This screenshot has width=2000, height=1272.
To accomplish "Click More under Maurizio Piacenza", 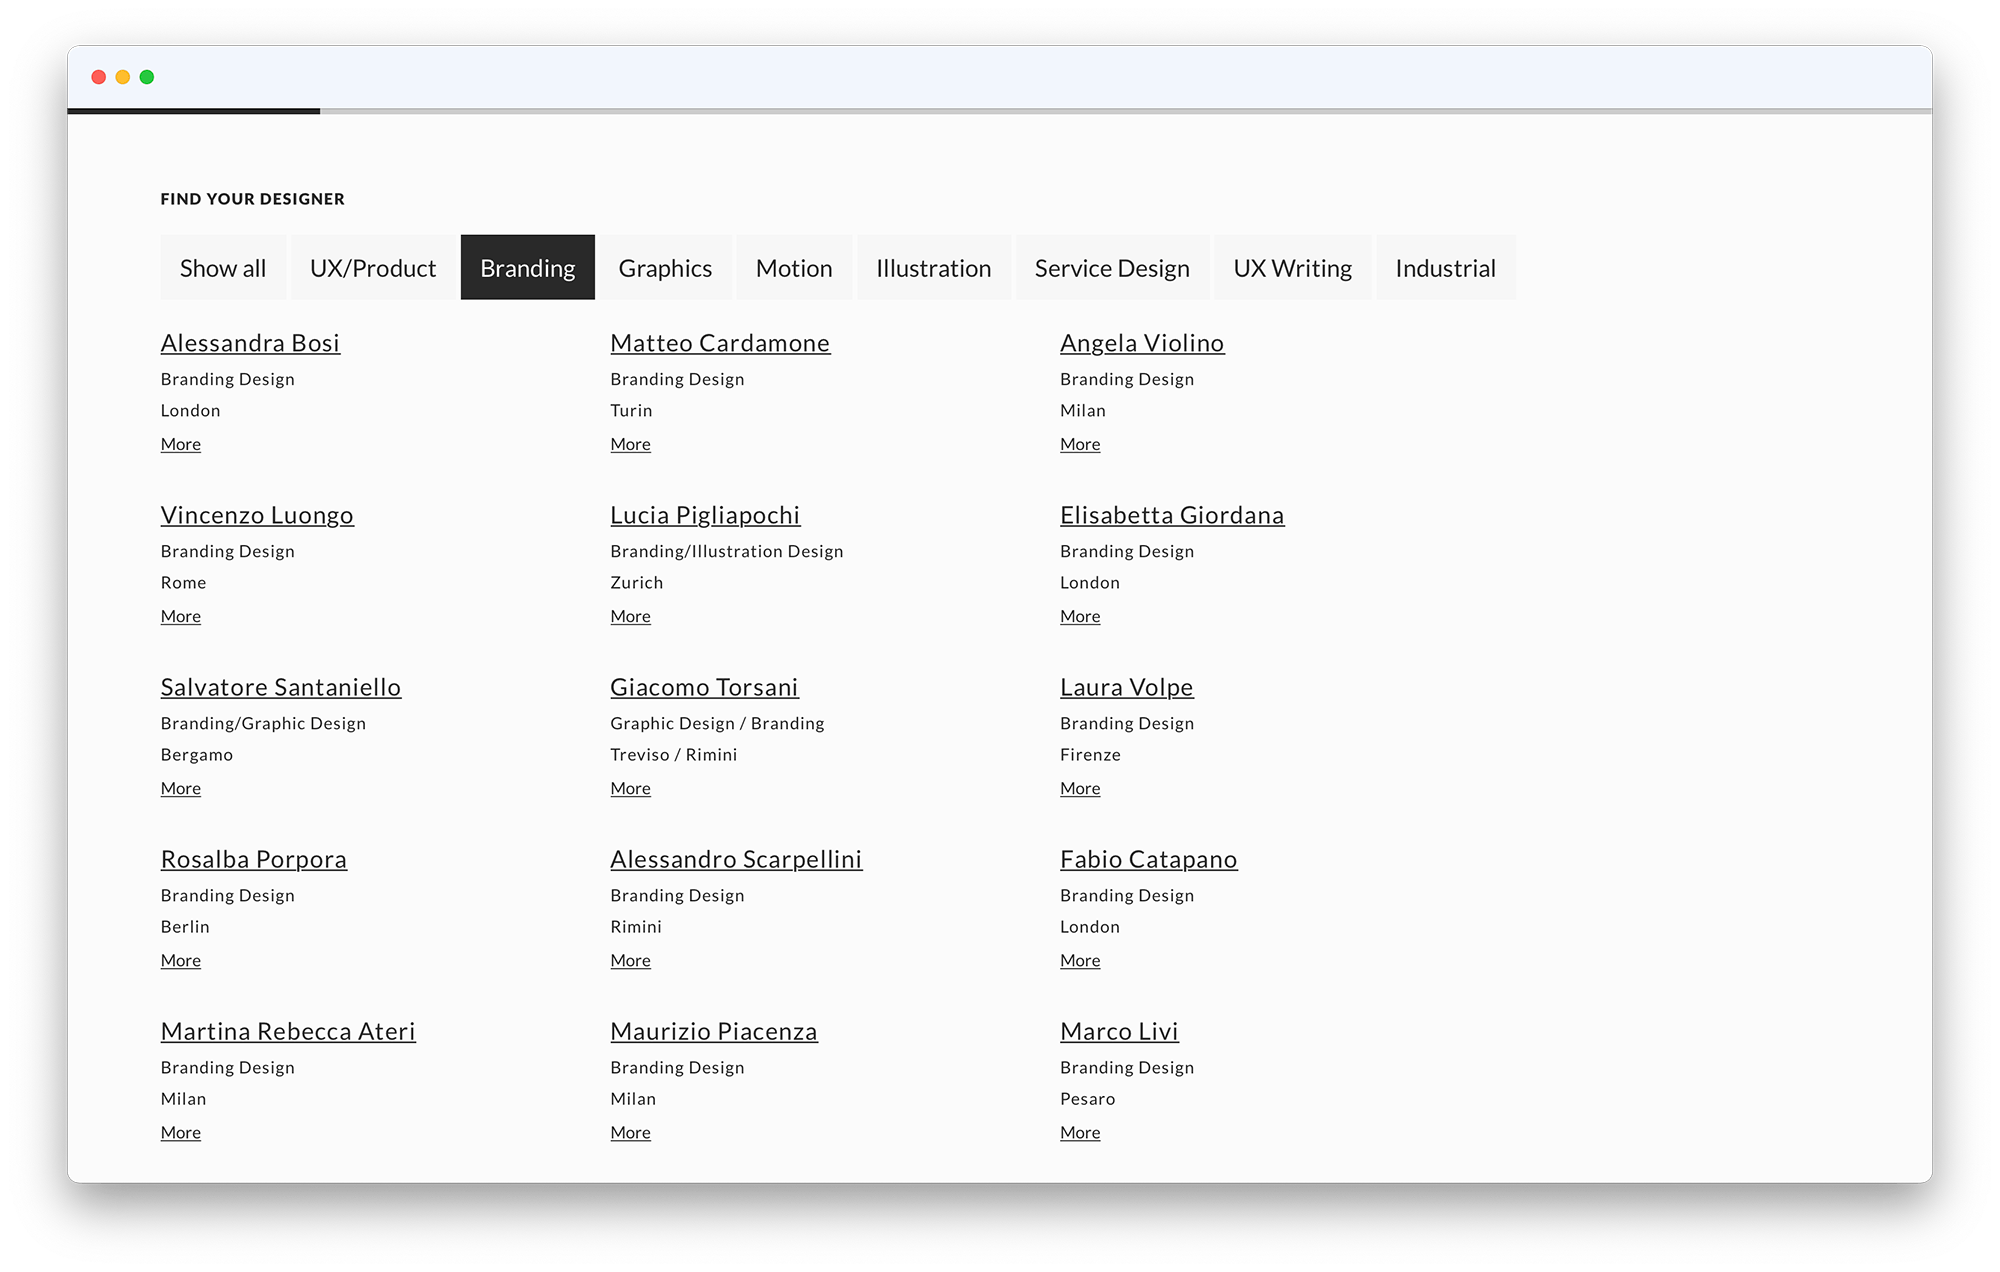I will 631,1132.
